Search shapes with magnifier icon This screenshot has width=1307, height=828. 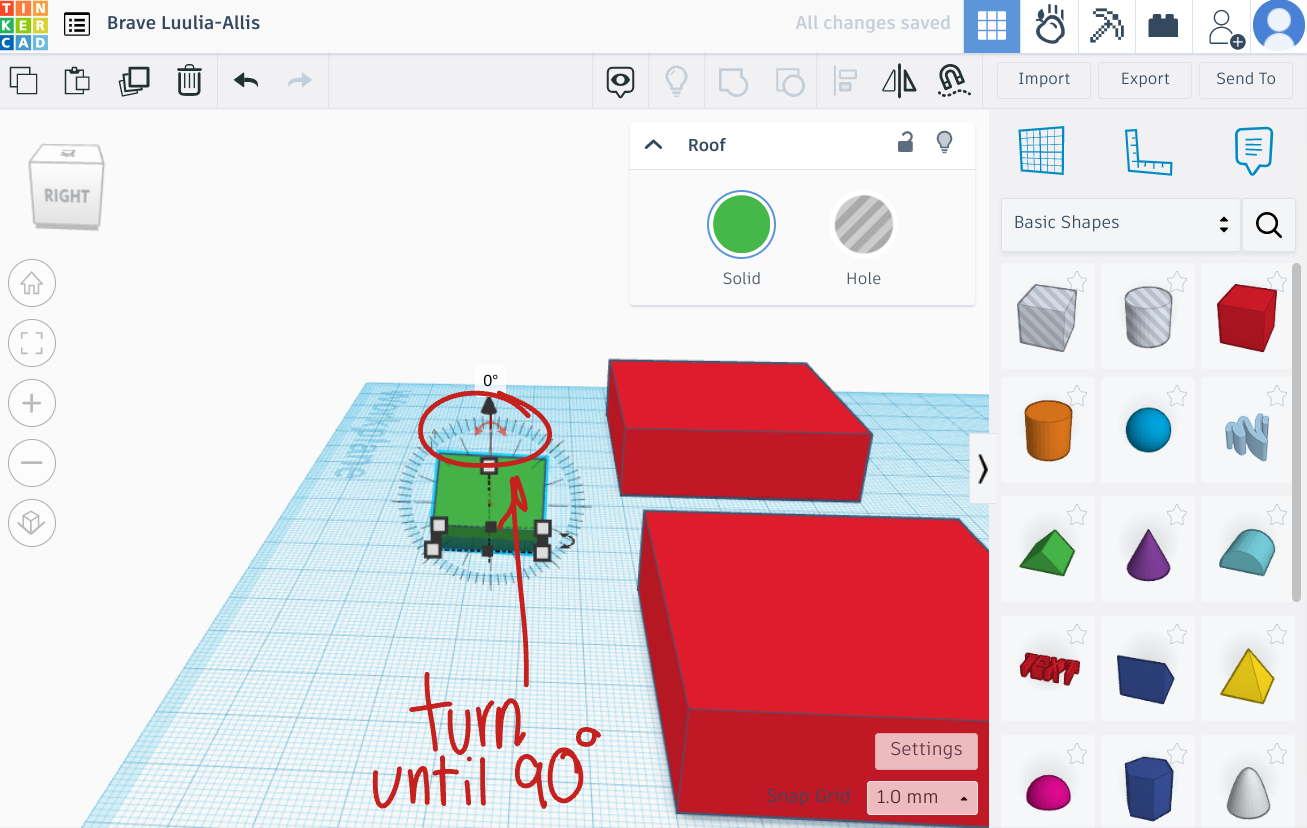pyautogui.click(x=1269, y=225)
